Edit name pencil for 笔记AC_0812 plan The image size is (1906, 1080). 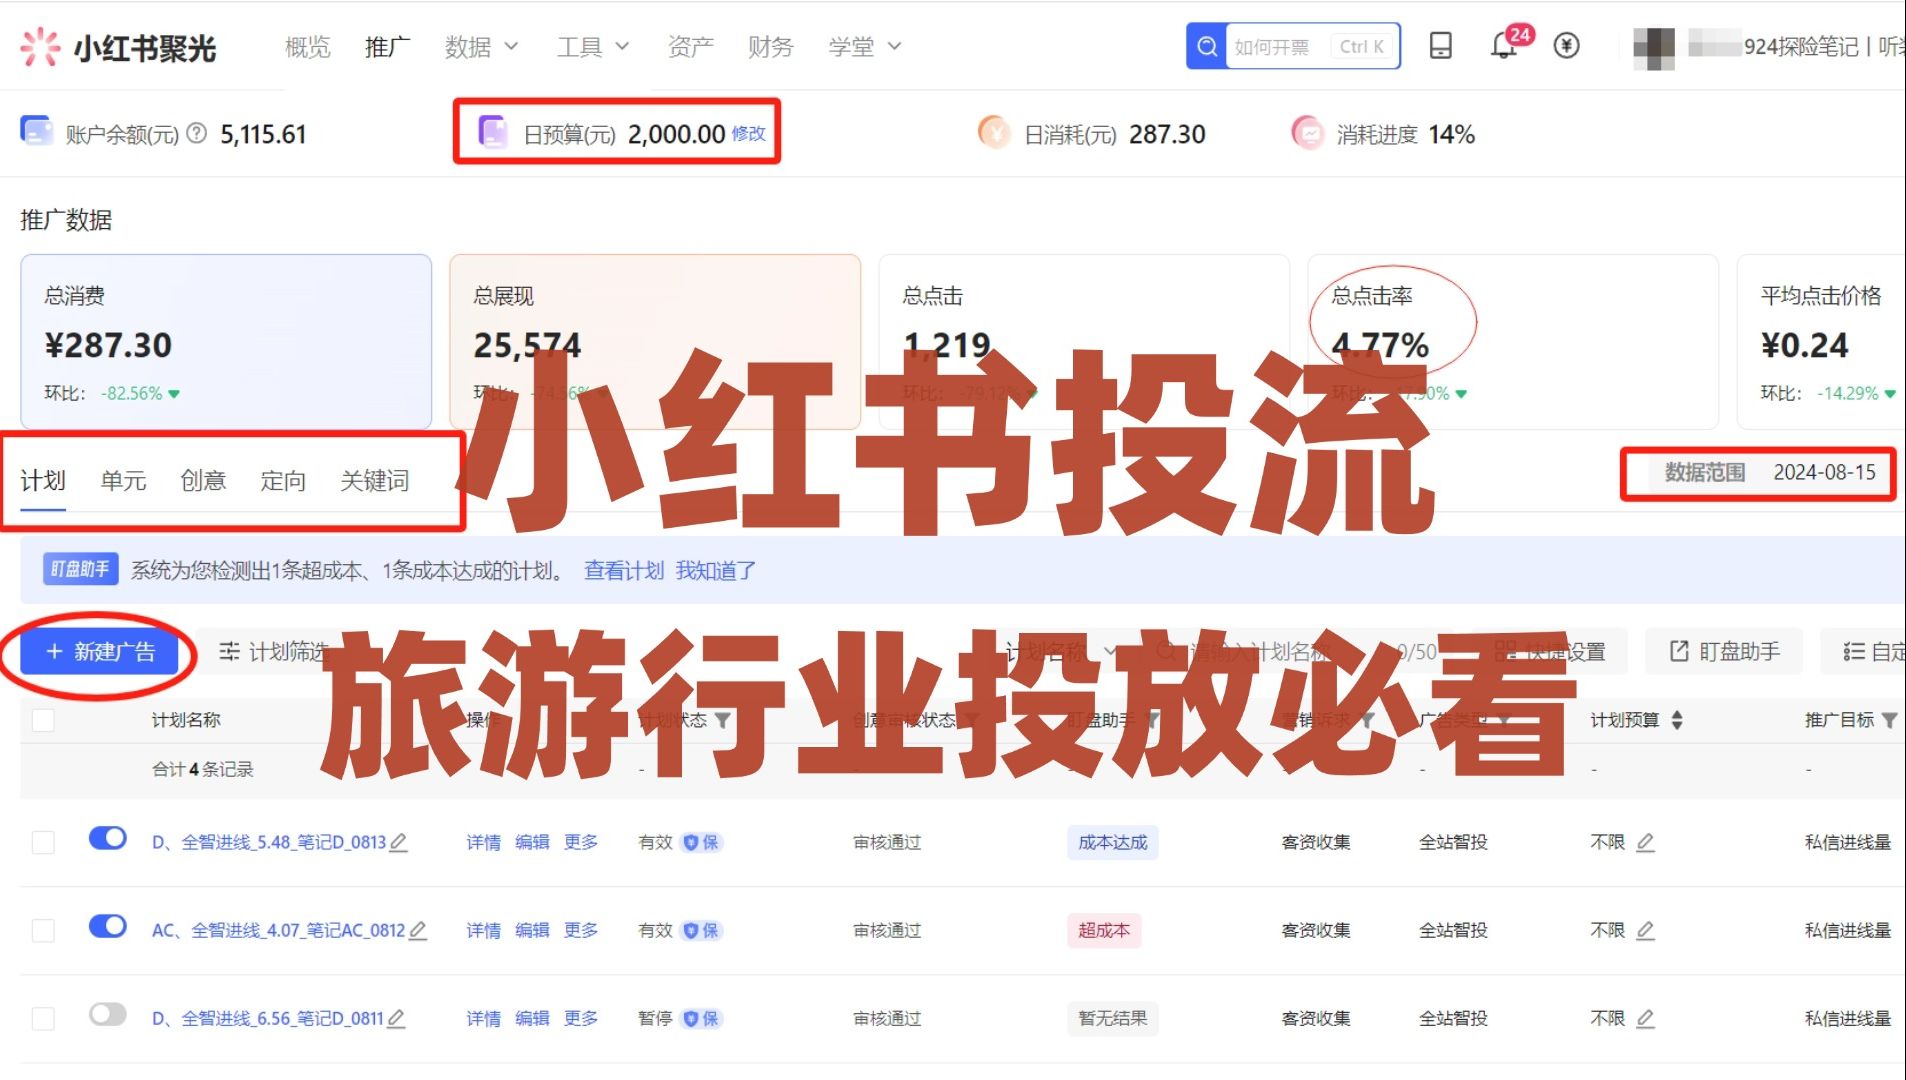[418, 931]
